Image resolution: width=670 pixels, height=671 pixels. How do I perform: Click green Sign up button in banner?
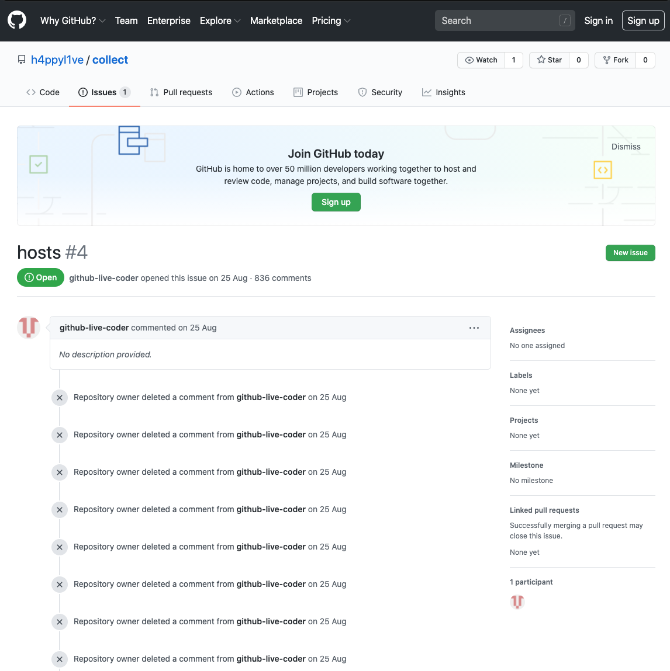[x=336, y=202]
